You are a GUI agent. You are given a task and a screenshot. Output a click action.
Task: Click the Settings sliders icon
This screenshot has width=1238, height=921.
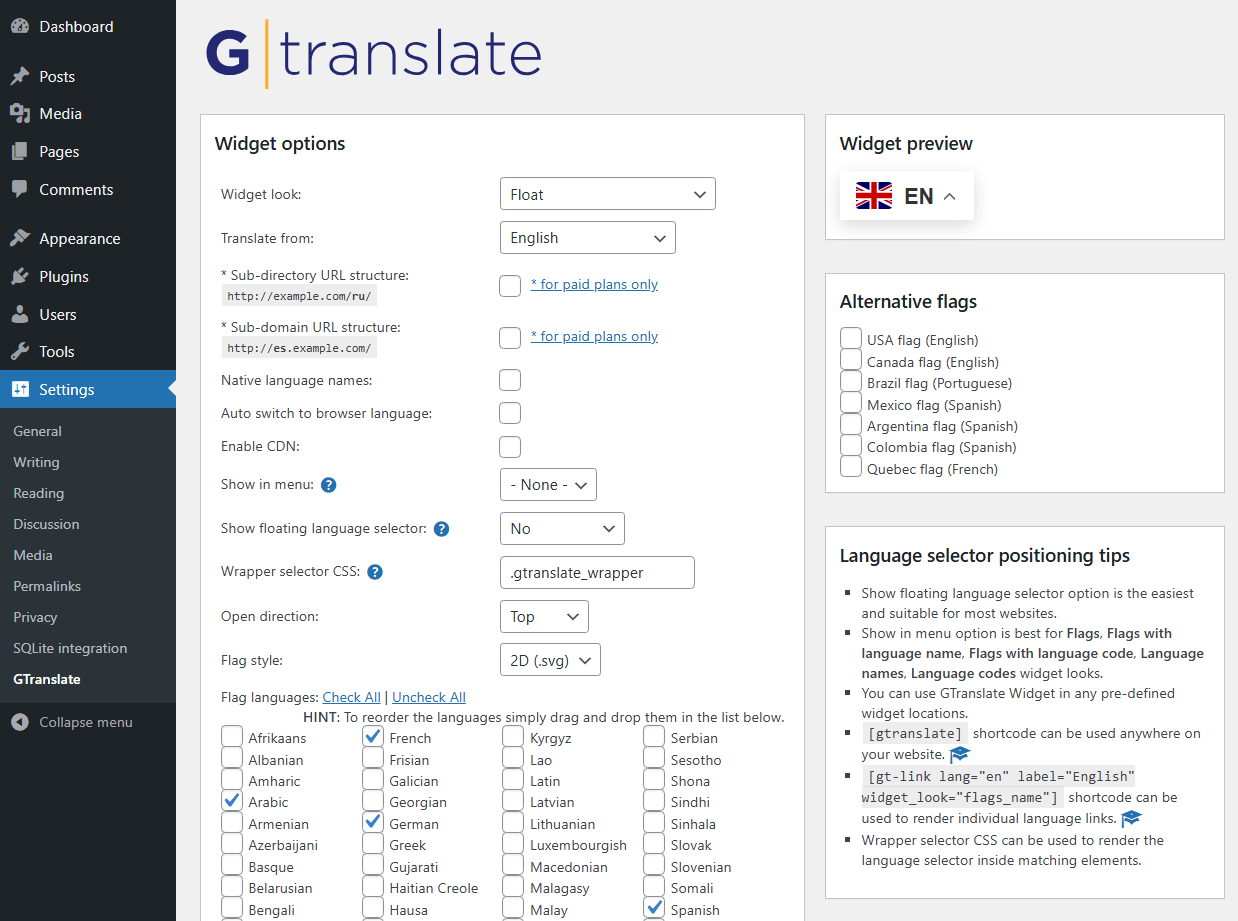point(20,390)
